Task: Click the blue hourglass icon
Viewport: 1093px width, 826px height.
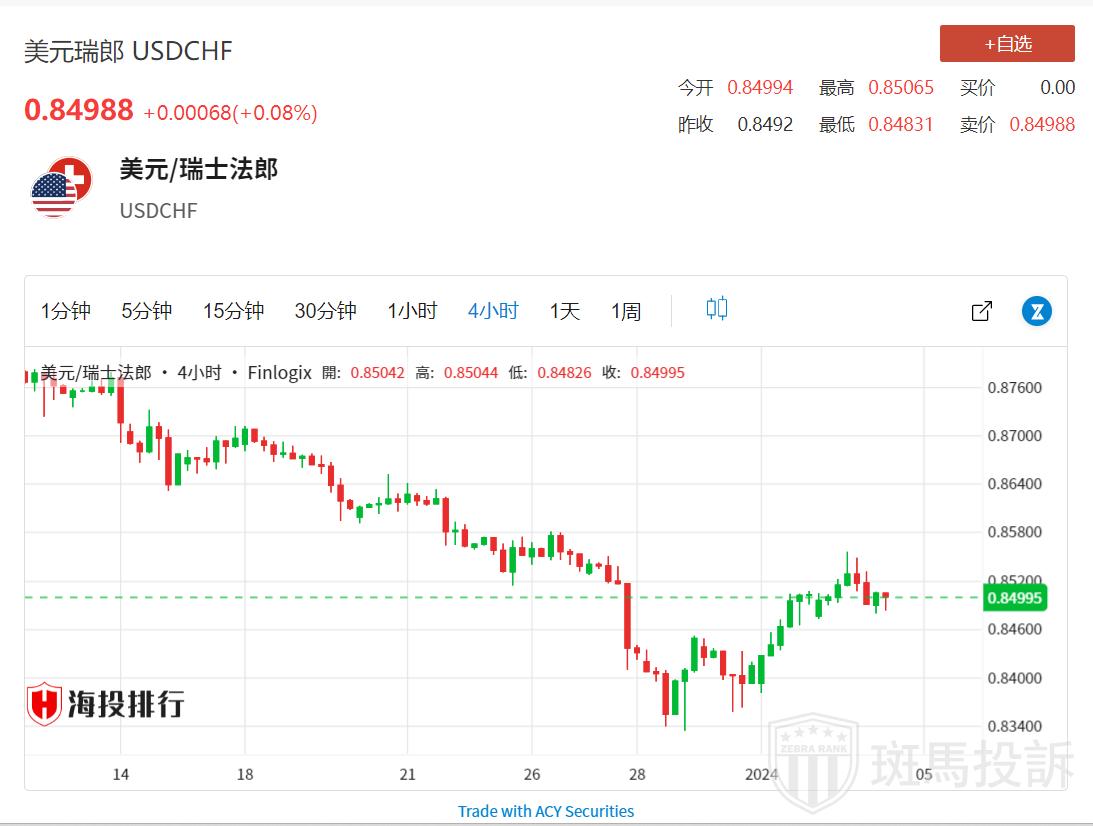Action: tap(1037, 311)
